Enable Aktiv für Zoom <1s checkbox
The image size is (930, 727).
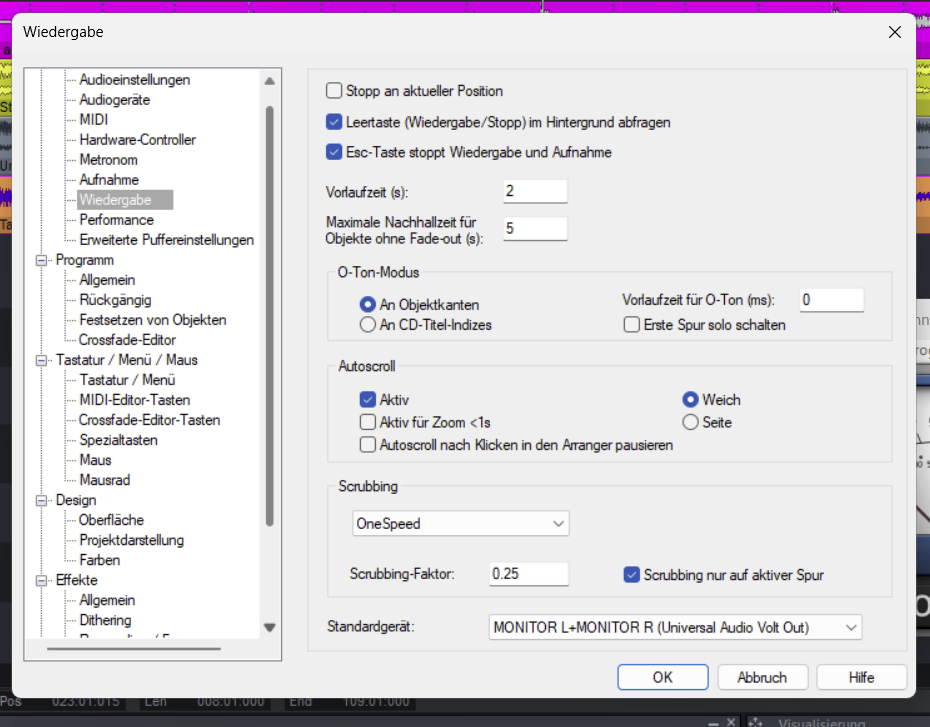(368, 422)
